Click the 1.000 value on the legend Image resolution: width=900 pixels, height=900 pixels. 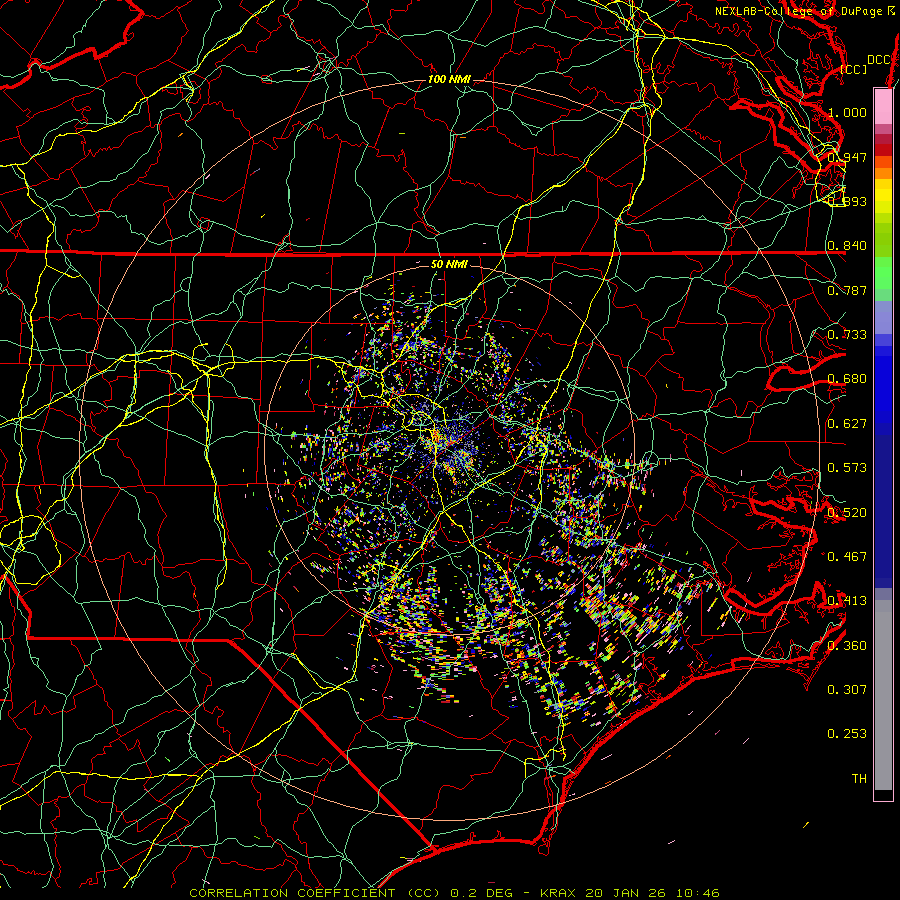click(x=847, y=112)
